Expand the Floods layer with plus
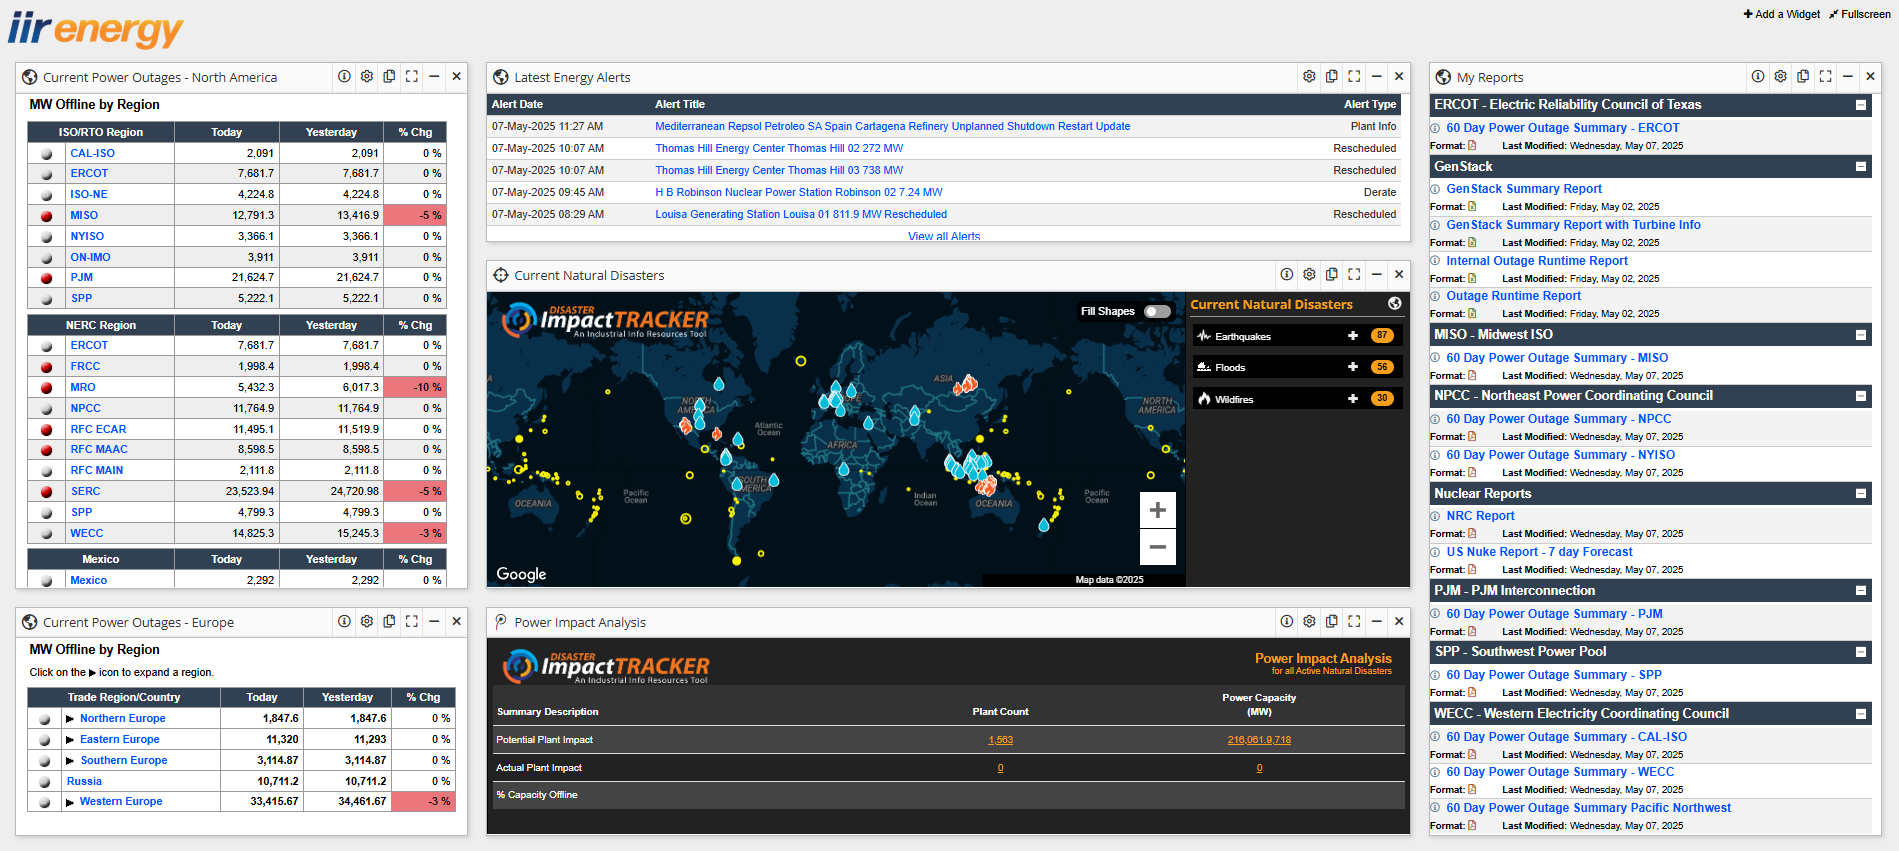Viewport: 1899px width, 851px height. [1353, 367]
